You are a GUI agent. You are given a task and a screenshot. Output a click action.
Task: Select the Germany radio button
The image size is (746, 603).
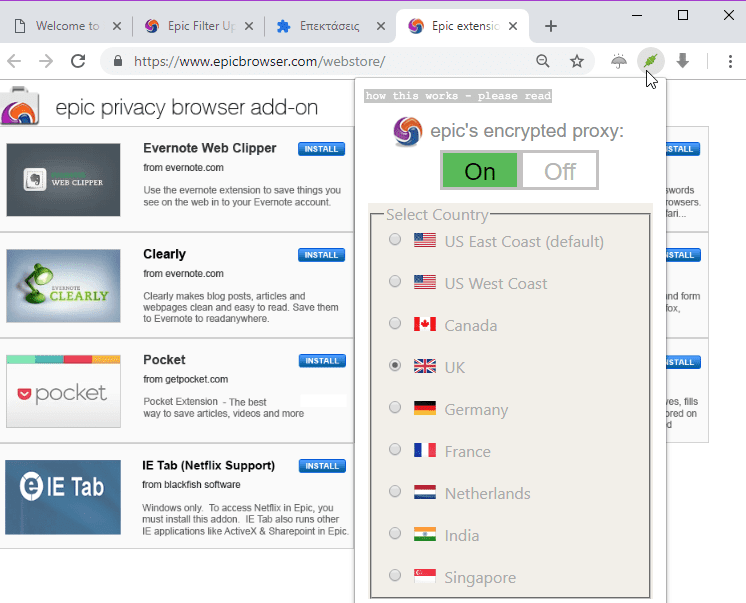[x=395, y=407]
